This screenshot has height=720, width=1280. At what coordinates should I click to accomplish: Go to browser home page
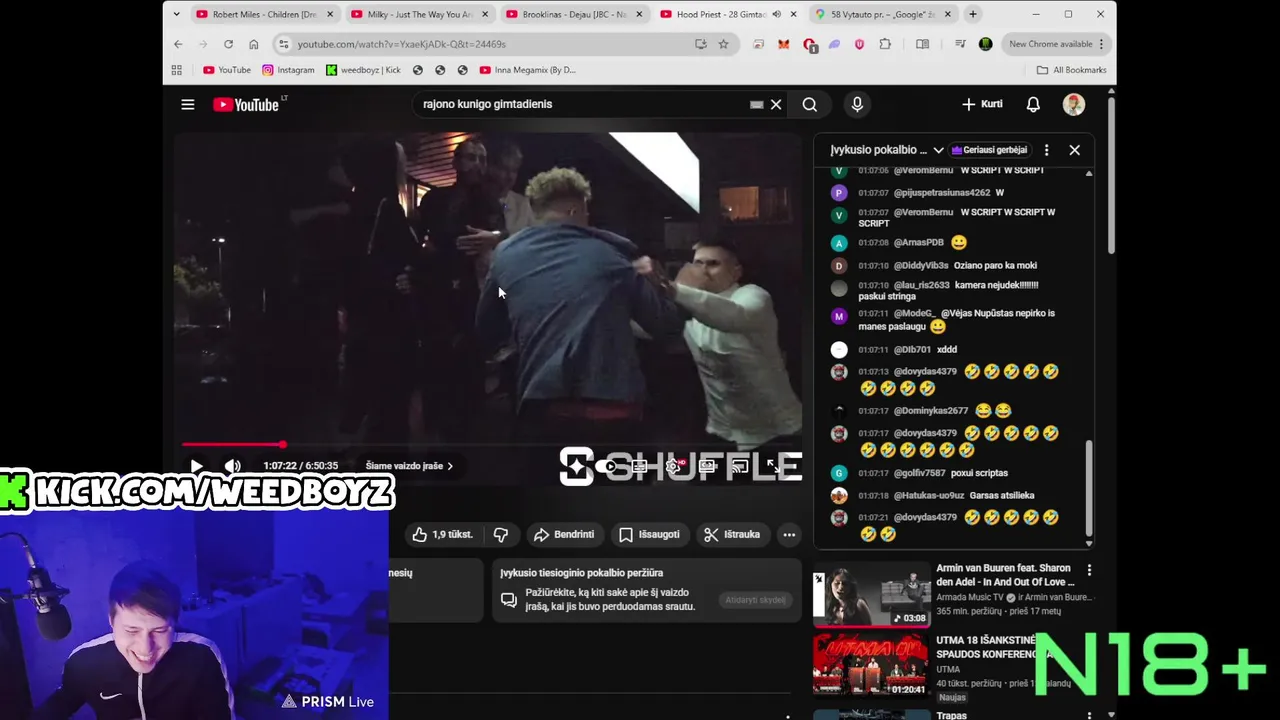click(x=253, y=44)
